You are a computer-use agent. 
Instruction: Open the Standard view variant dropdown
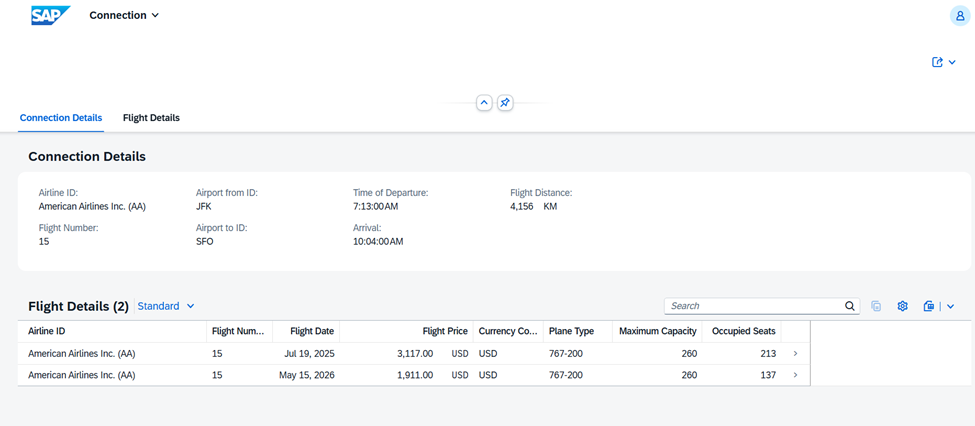point(166,306)
